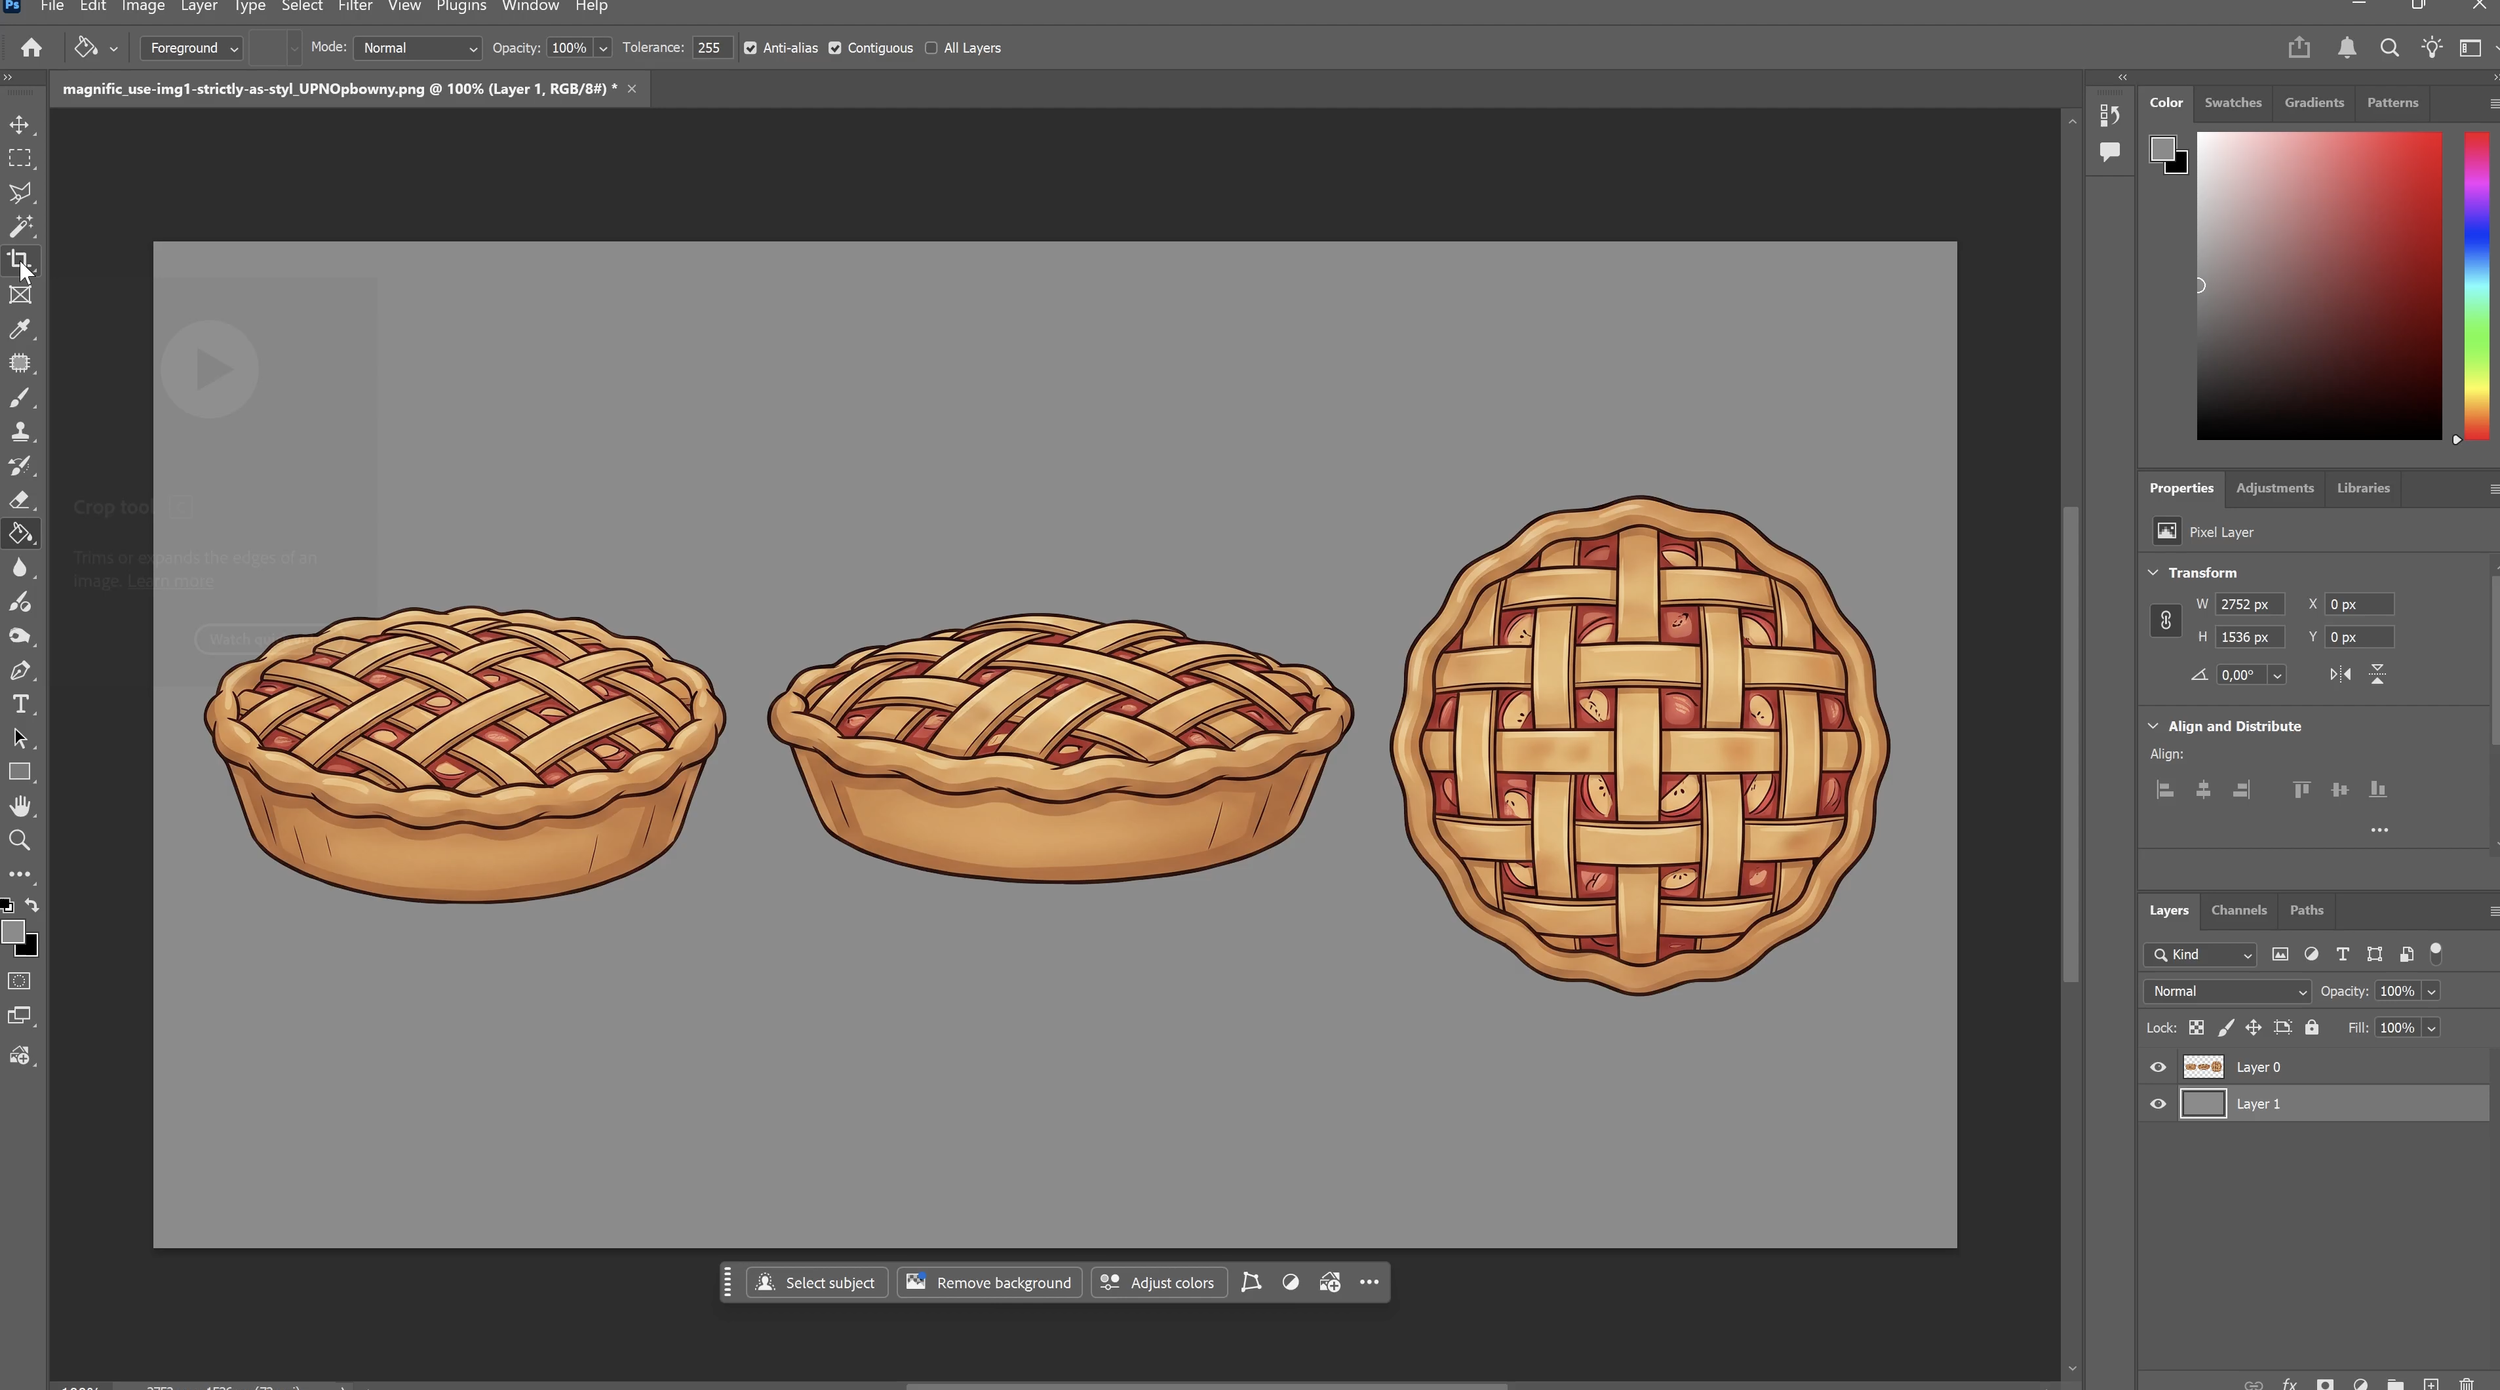Select the Rectangular Marquee tool
Screen dimensions: 2500x1390
click(20, 159)
